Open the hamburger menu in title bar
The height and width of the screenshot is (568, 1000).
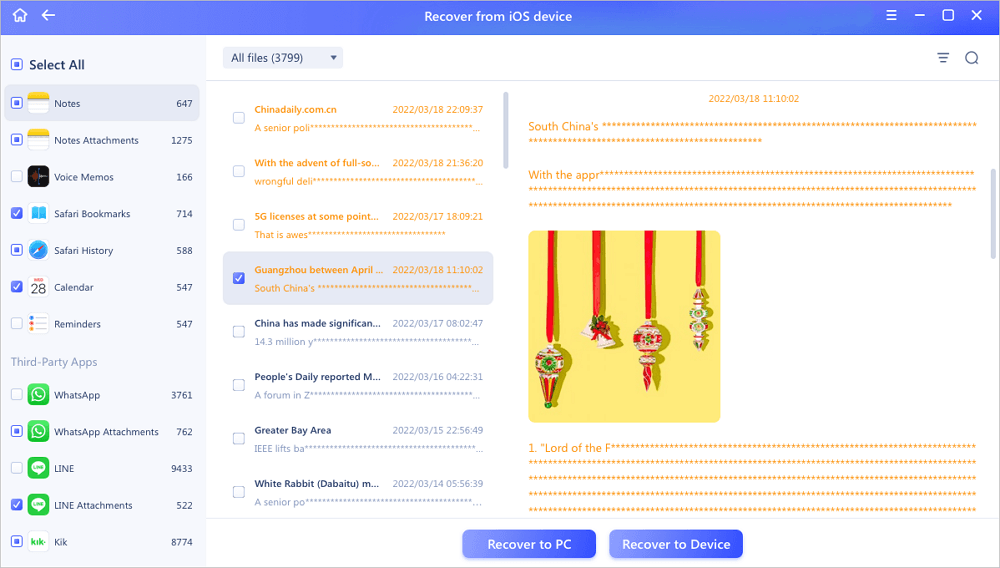point(892,15)
